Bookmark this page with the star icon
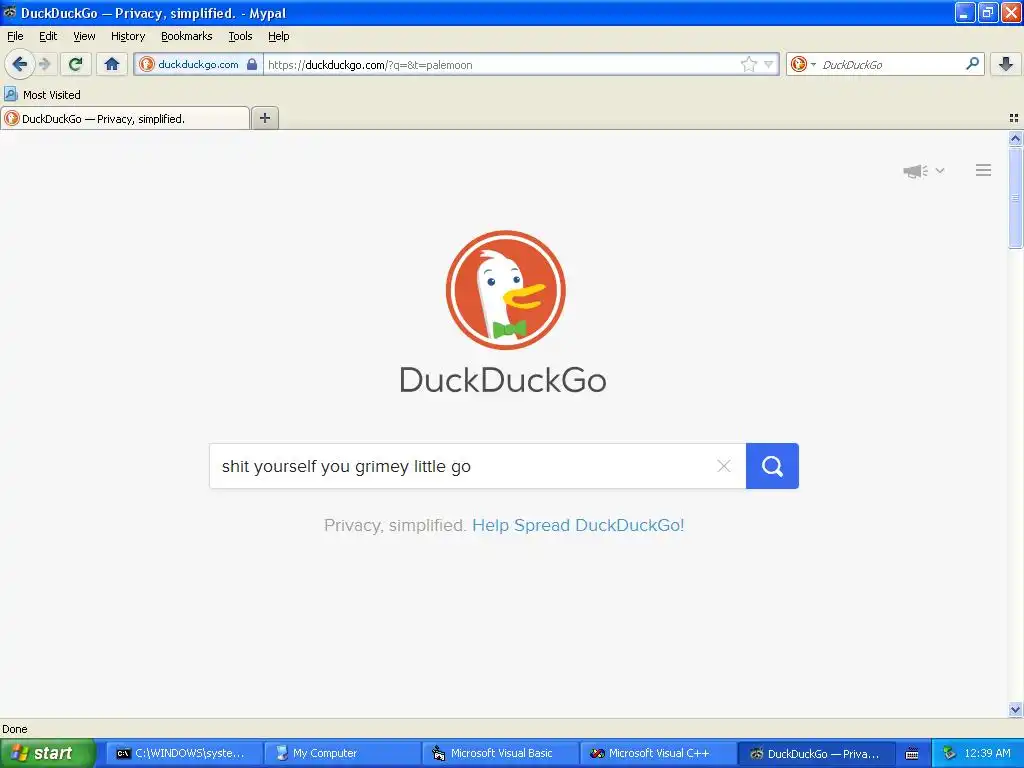1024x768 pixels. (748, 64)
